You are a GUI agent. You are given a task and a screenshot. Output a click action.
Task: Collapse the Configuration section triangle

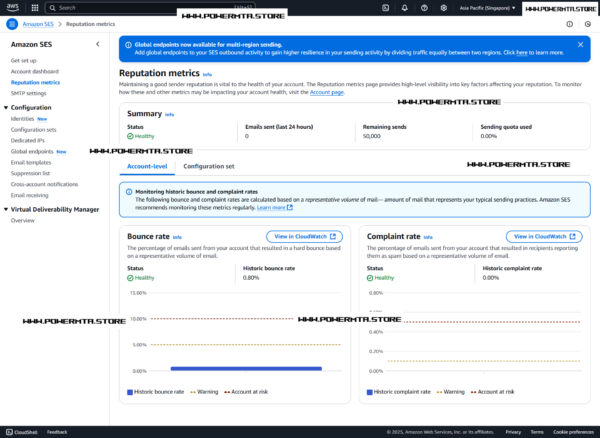[6, 108]
